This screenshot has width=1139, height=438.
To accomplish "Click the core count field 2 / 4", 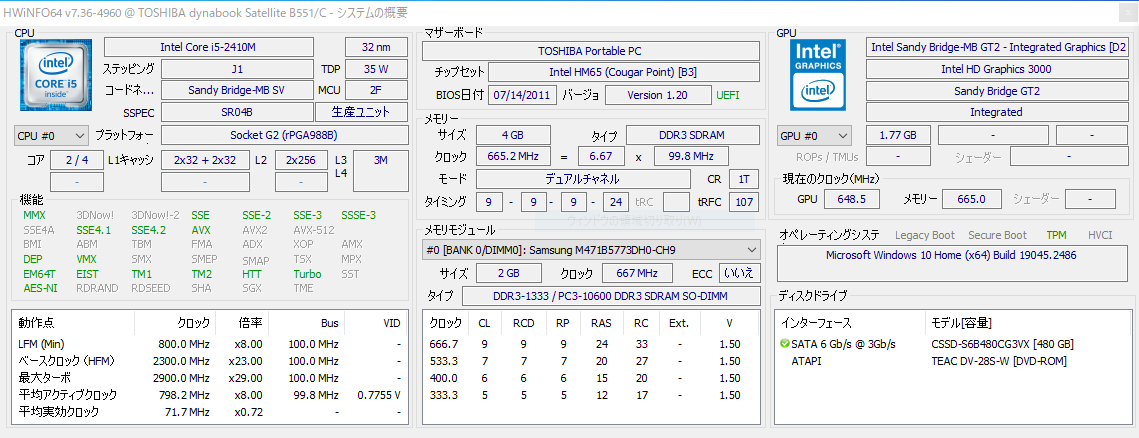I will (x=76, y=161).
